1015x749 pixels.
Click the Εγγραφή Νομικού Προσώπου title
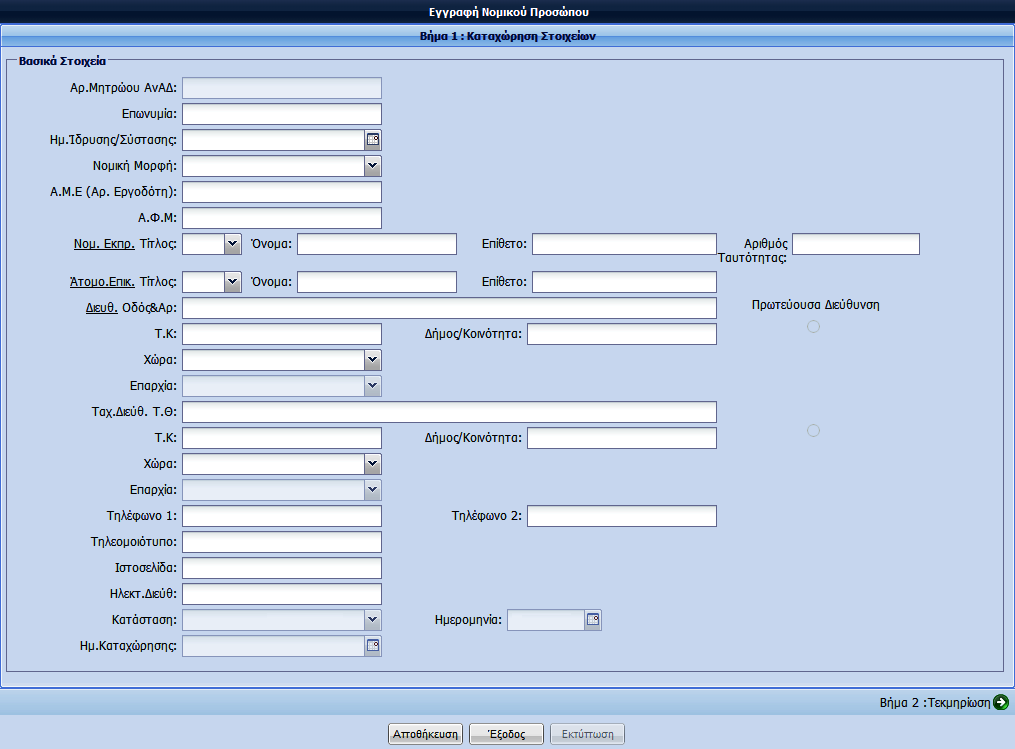[509, 12]
